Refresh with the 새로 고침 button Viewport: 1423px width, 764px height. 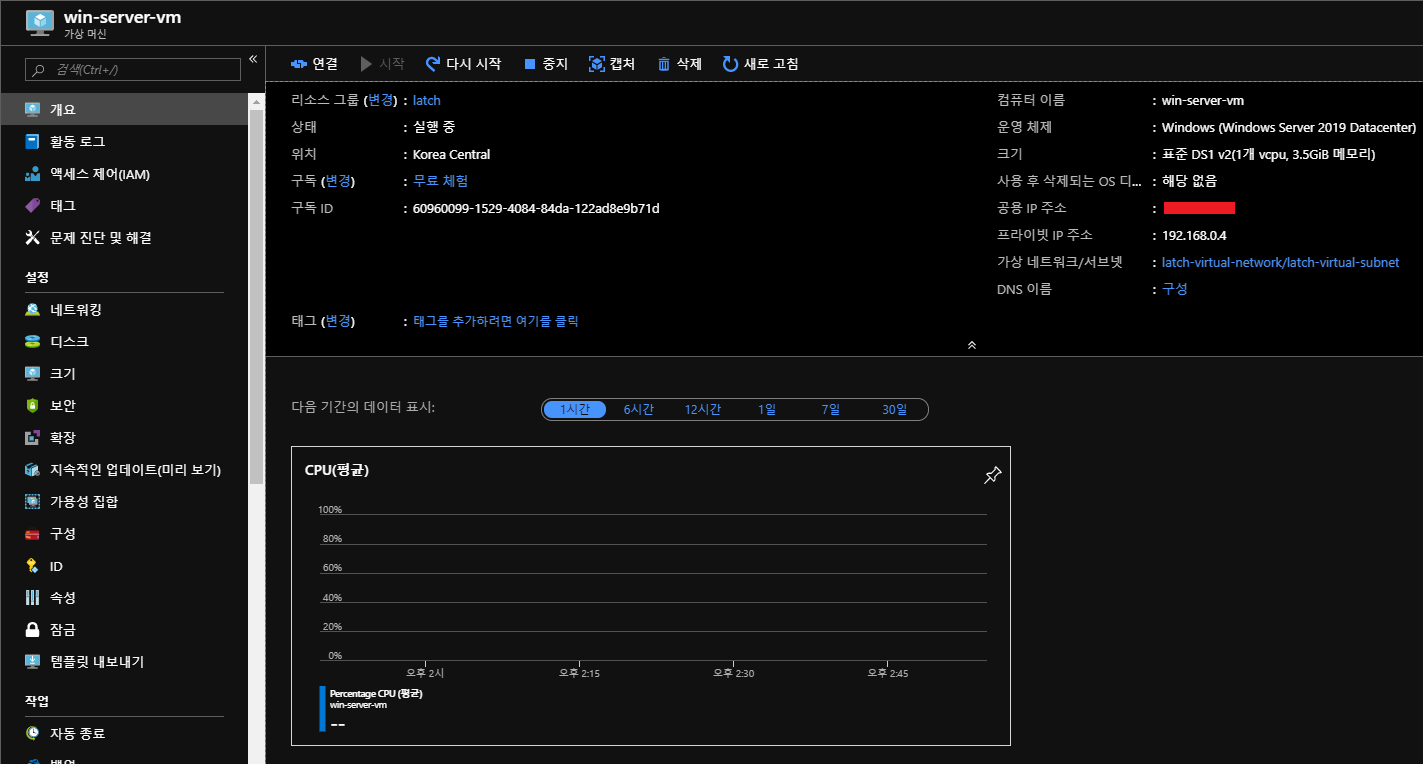(760, 64)
